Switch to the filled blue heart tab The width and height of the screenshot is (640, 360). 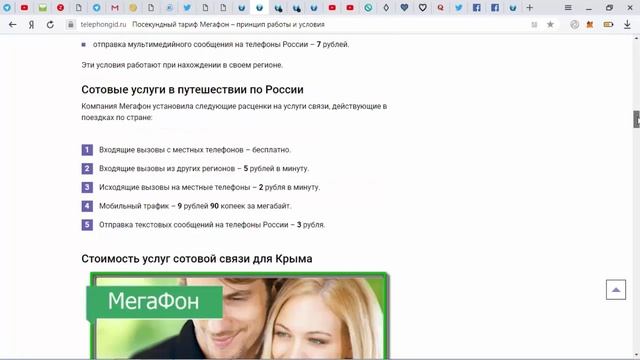coord(404,7)
